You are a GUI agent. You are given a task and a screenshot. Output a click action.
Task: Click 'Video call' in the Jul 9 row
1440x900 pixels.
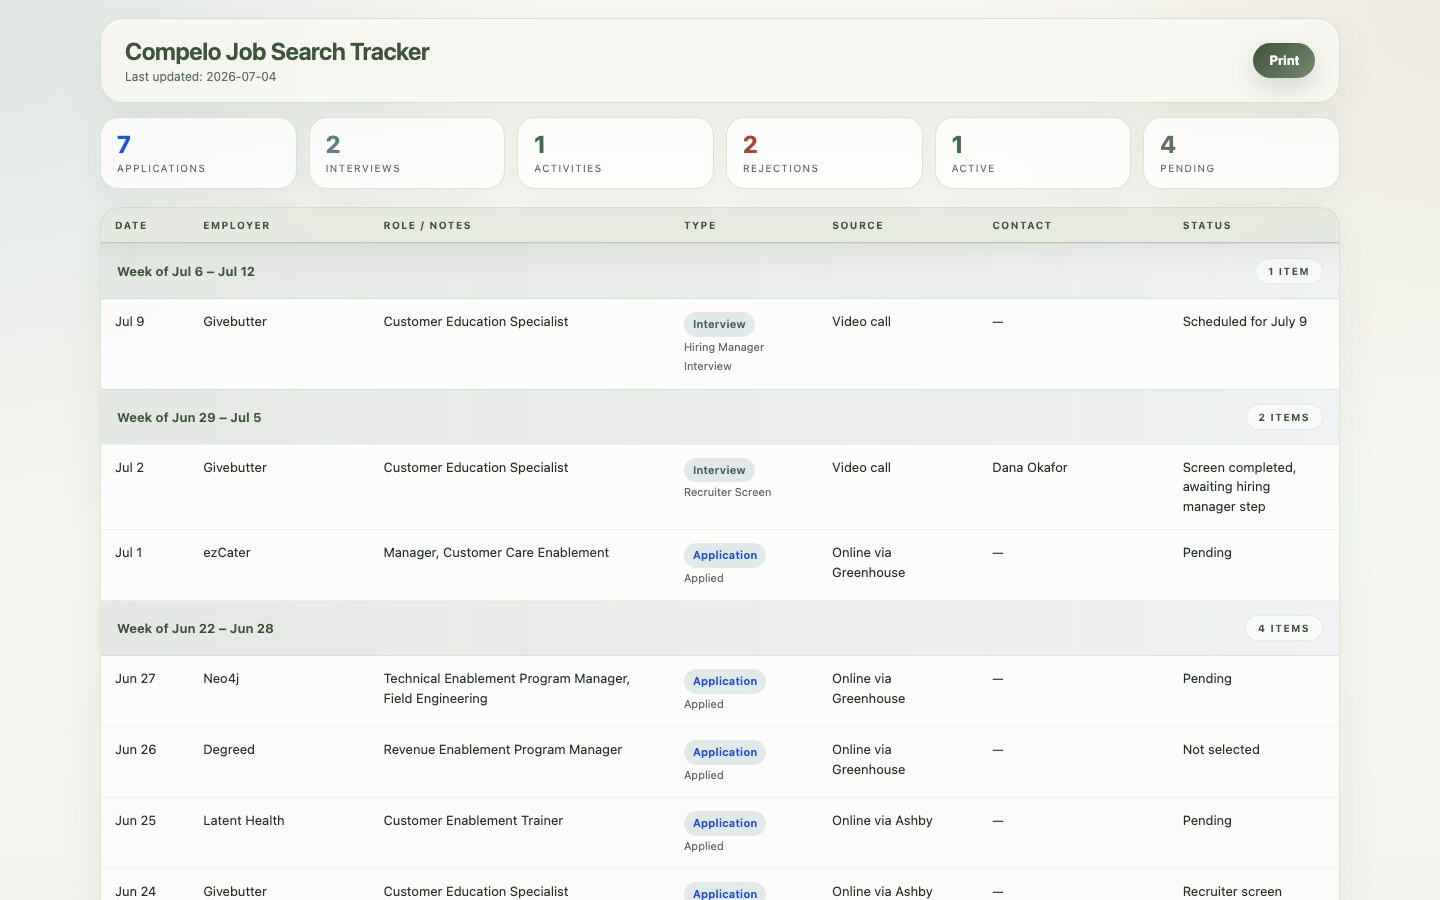pyautogui.click(x=861, y=322)
